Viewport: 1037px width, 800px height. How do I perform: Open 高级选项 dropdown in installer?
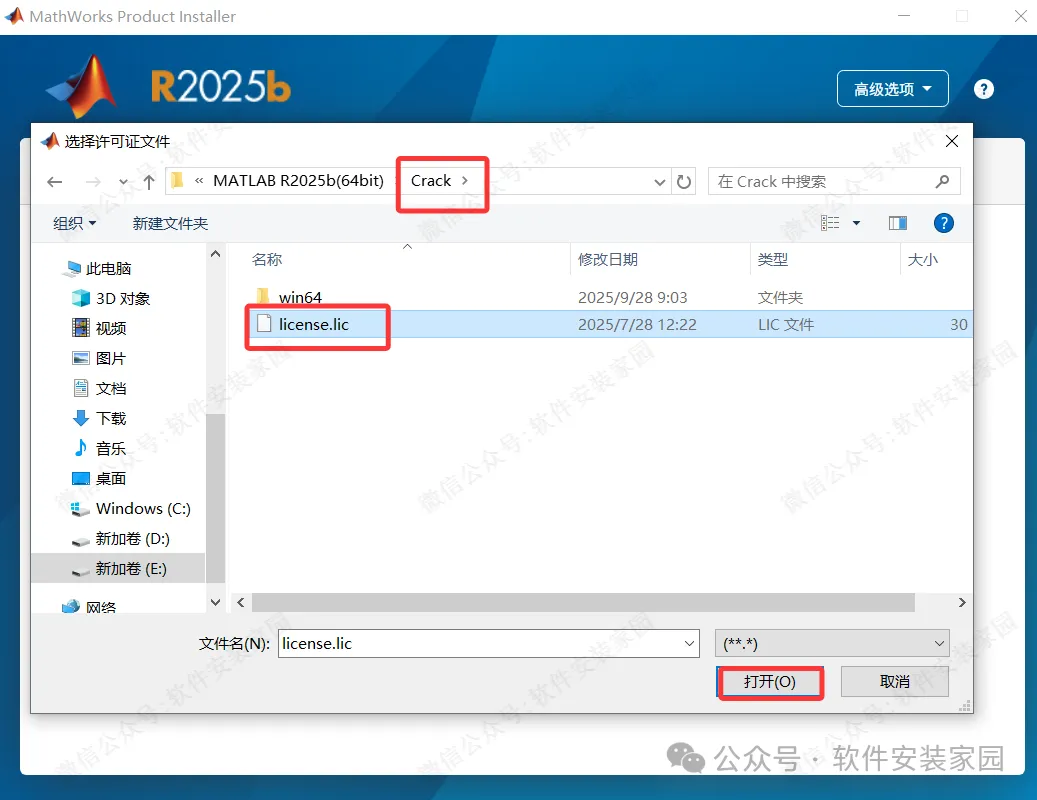[x=893, y=89]
